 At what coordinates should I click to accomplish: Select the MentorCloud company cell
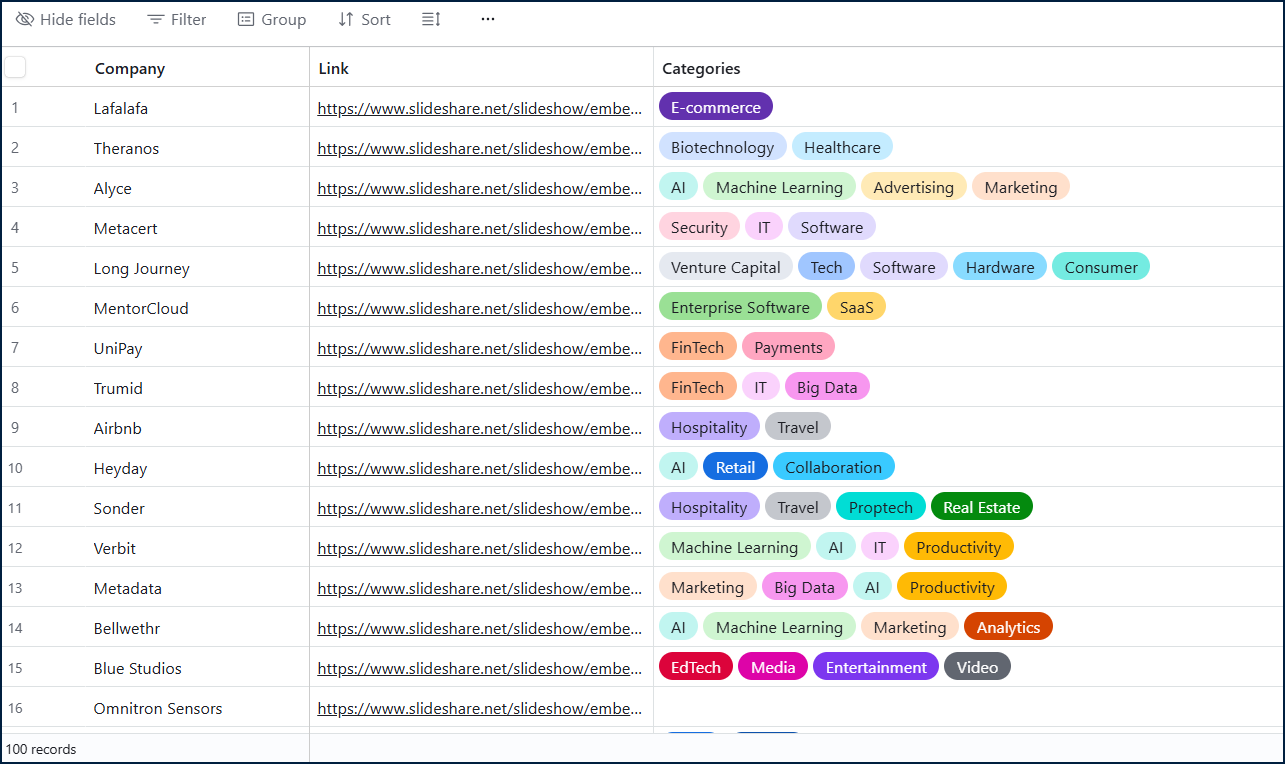pyautogui.click(x=197, y=308)
